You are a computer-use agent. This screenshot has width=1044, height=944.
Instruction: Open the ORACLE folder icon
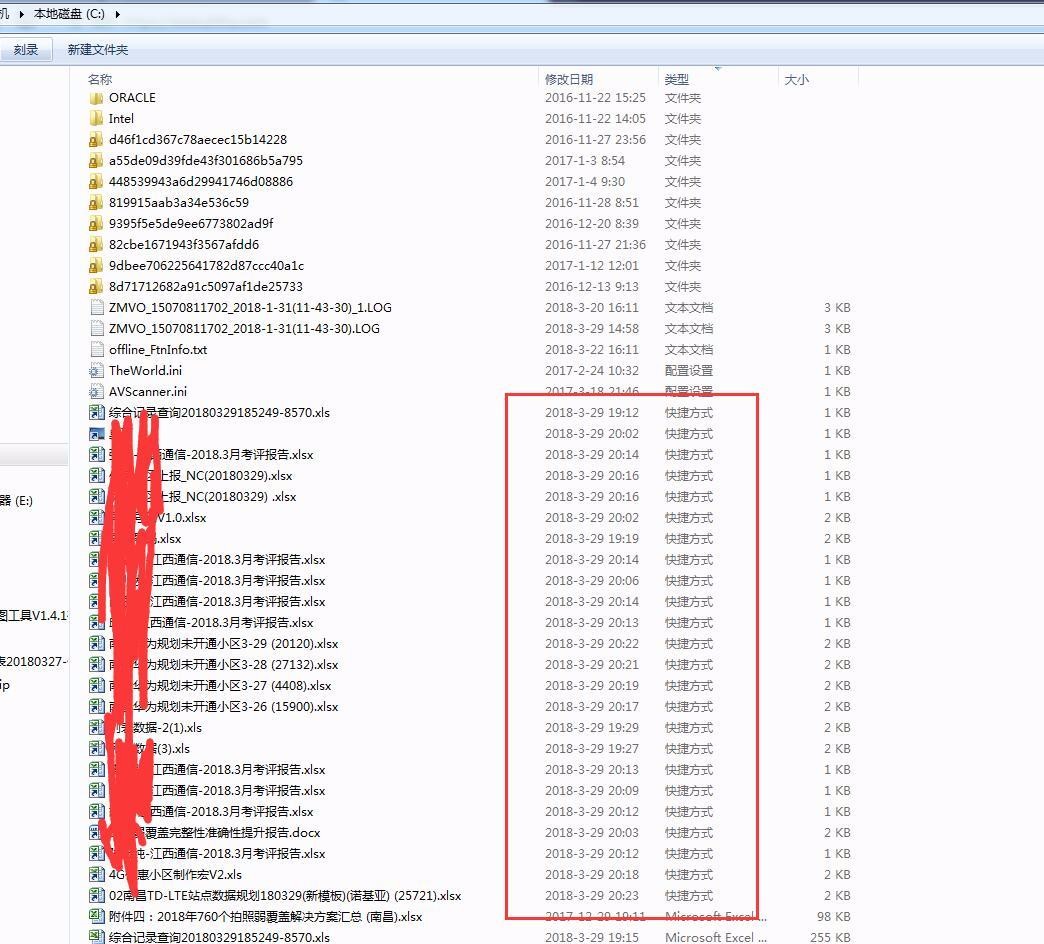(96, 98)
